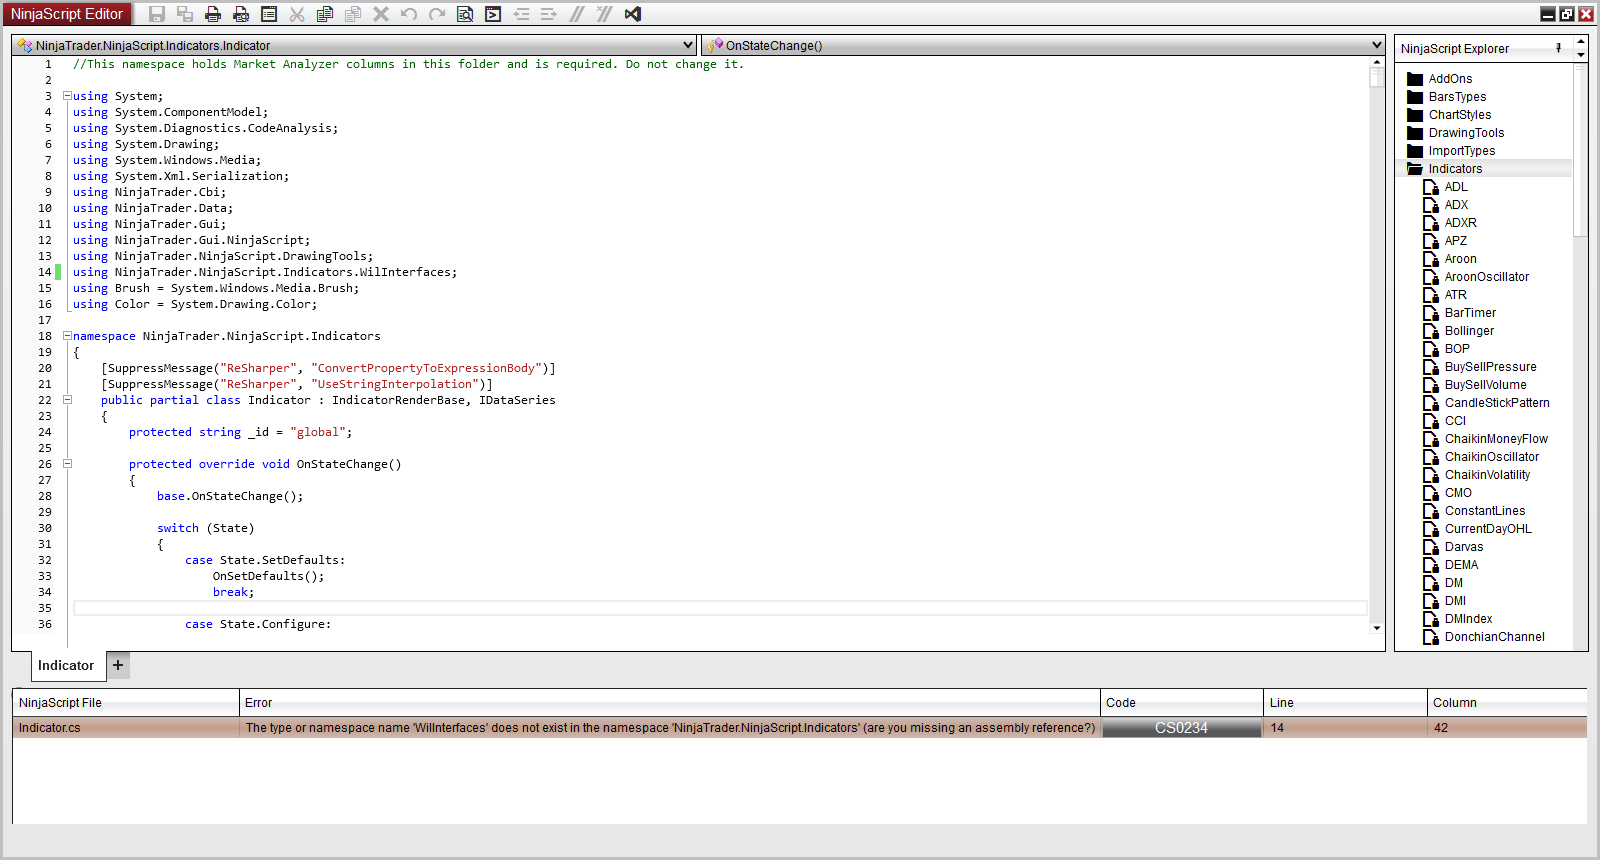Image resolution: width=1600 pixels, height=860 pixels.
Task: Switch to the Indicator tab
Action: point(66,666)
